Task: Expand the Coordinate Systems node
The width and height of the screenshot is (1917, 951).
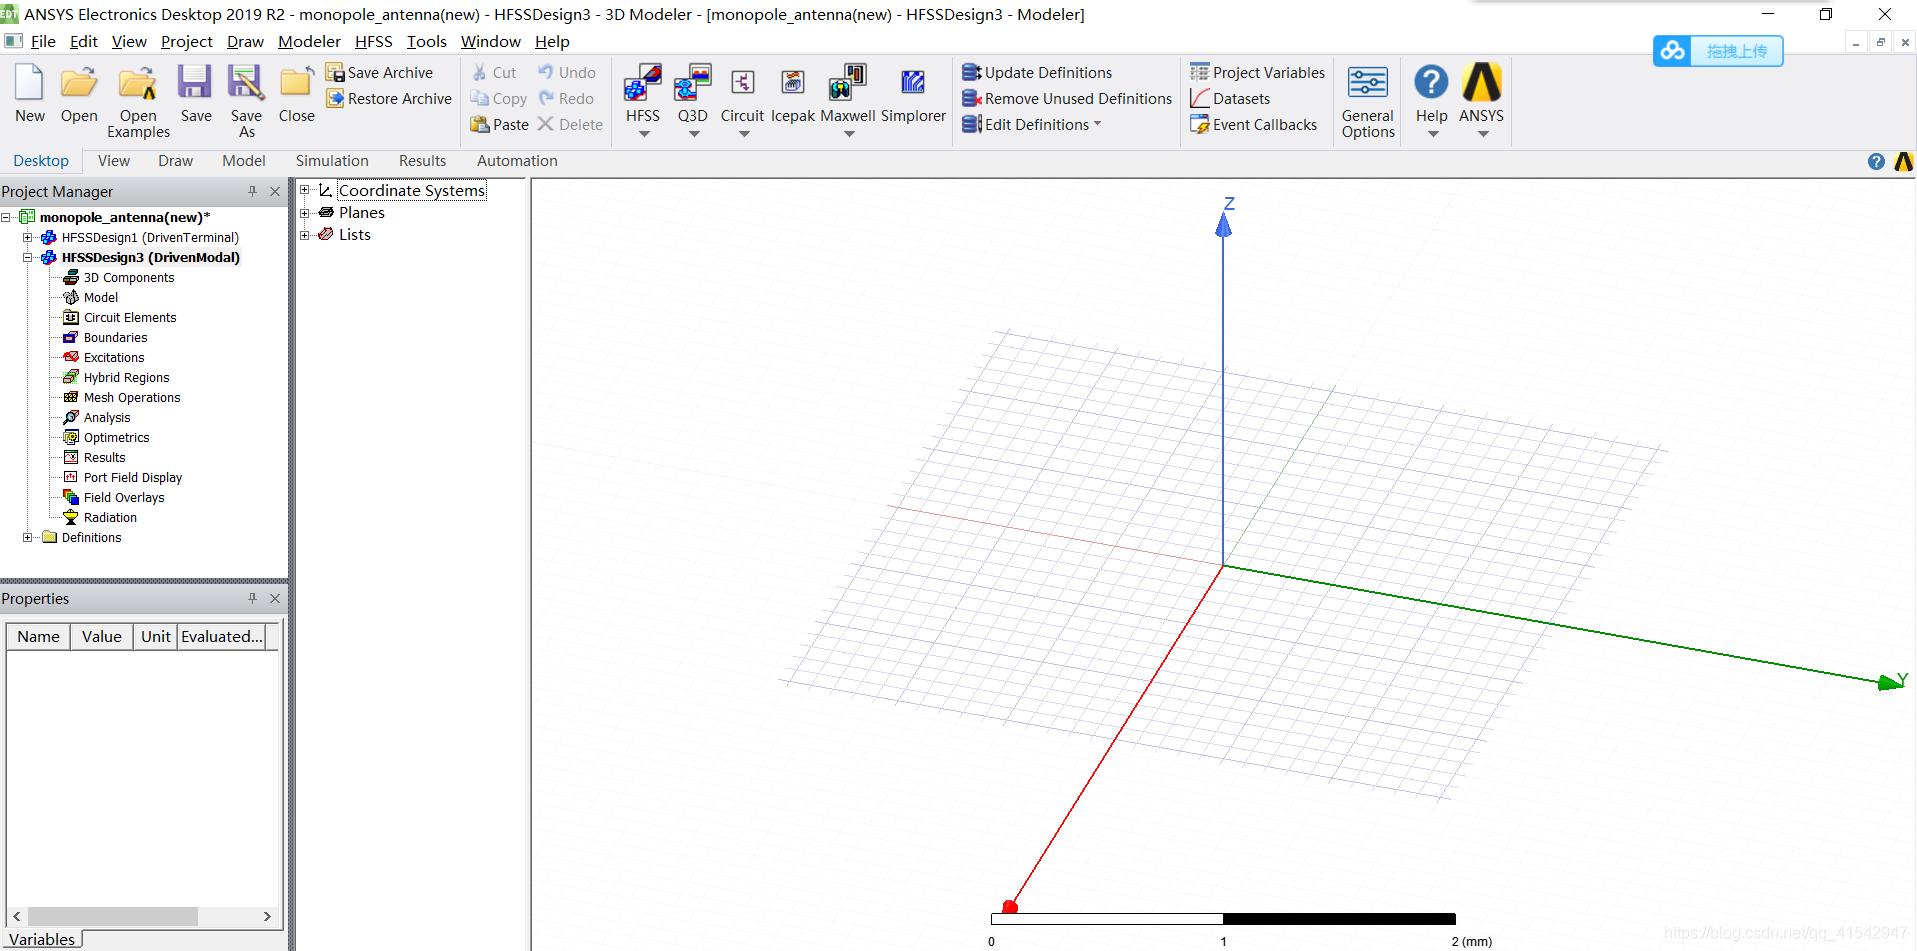Action: point(305,190)
